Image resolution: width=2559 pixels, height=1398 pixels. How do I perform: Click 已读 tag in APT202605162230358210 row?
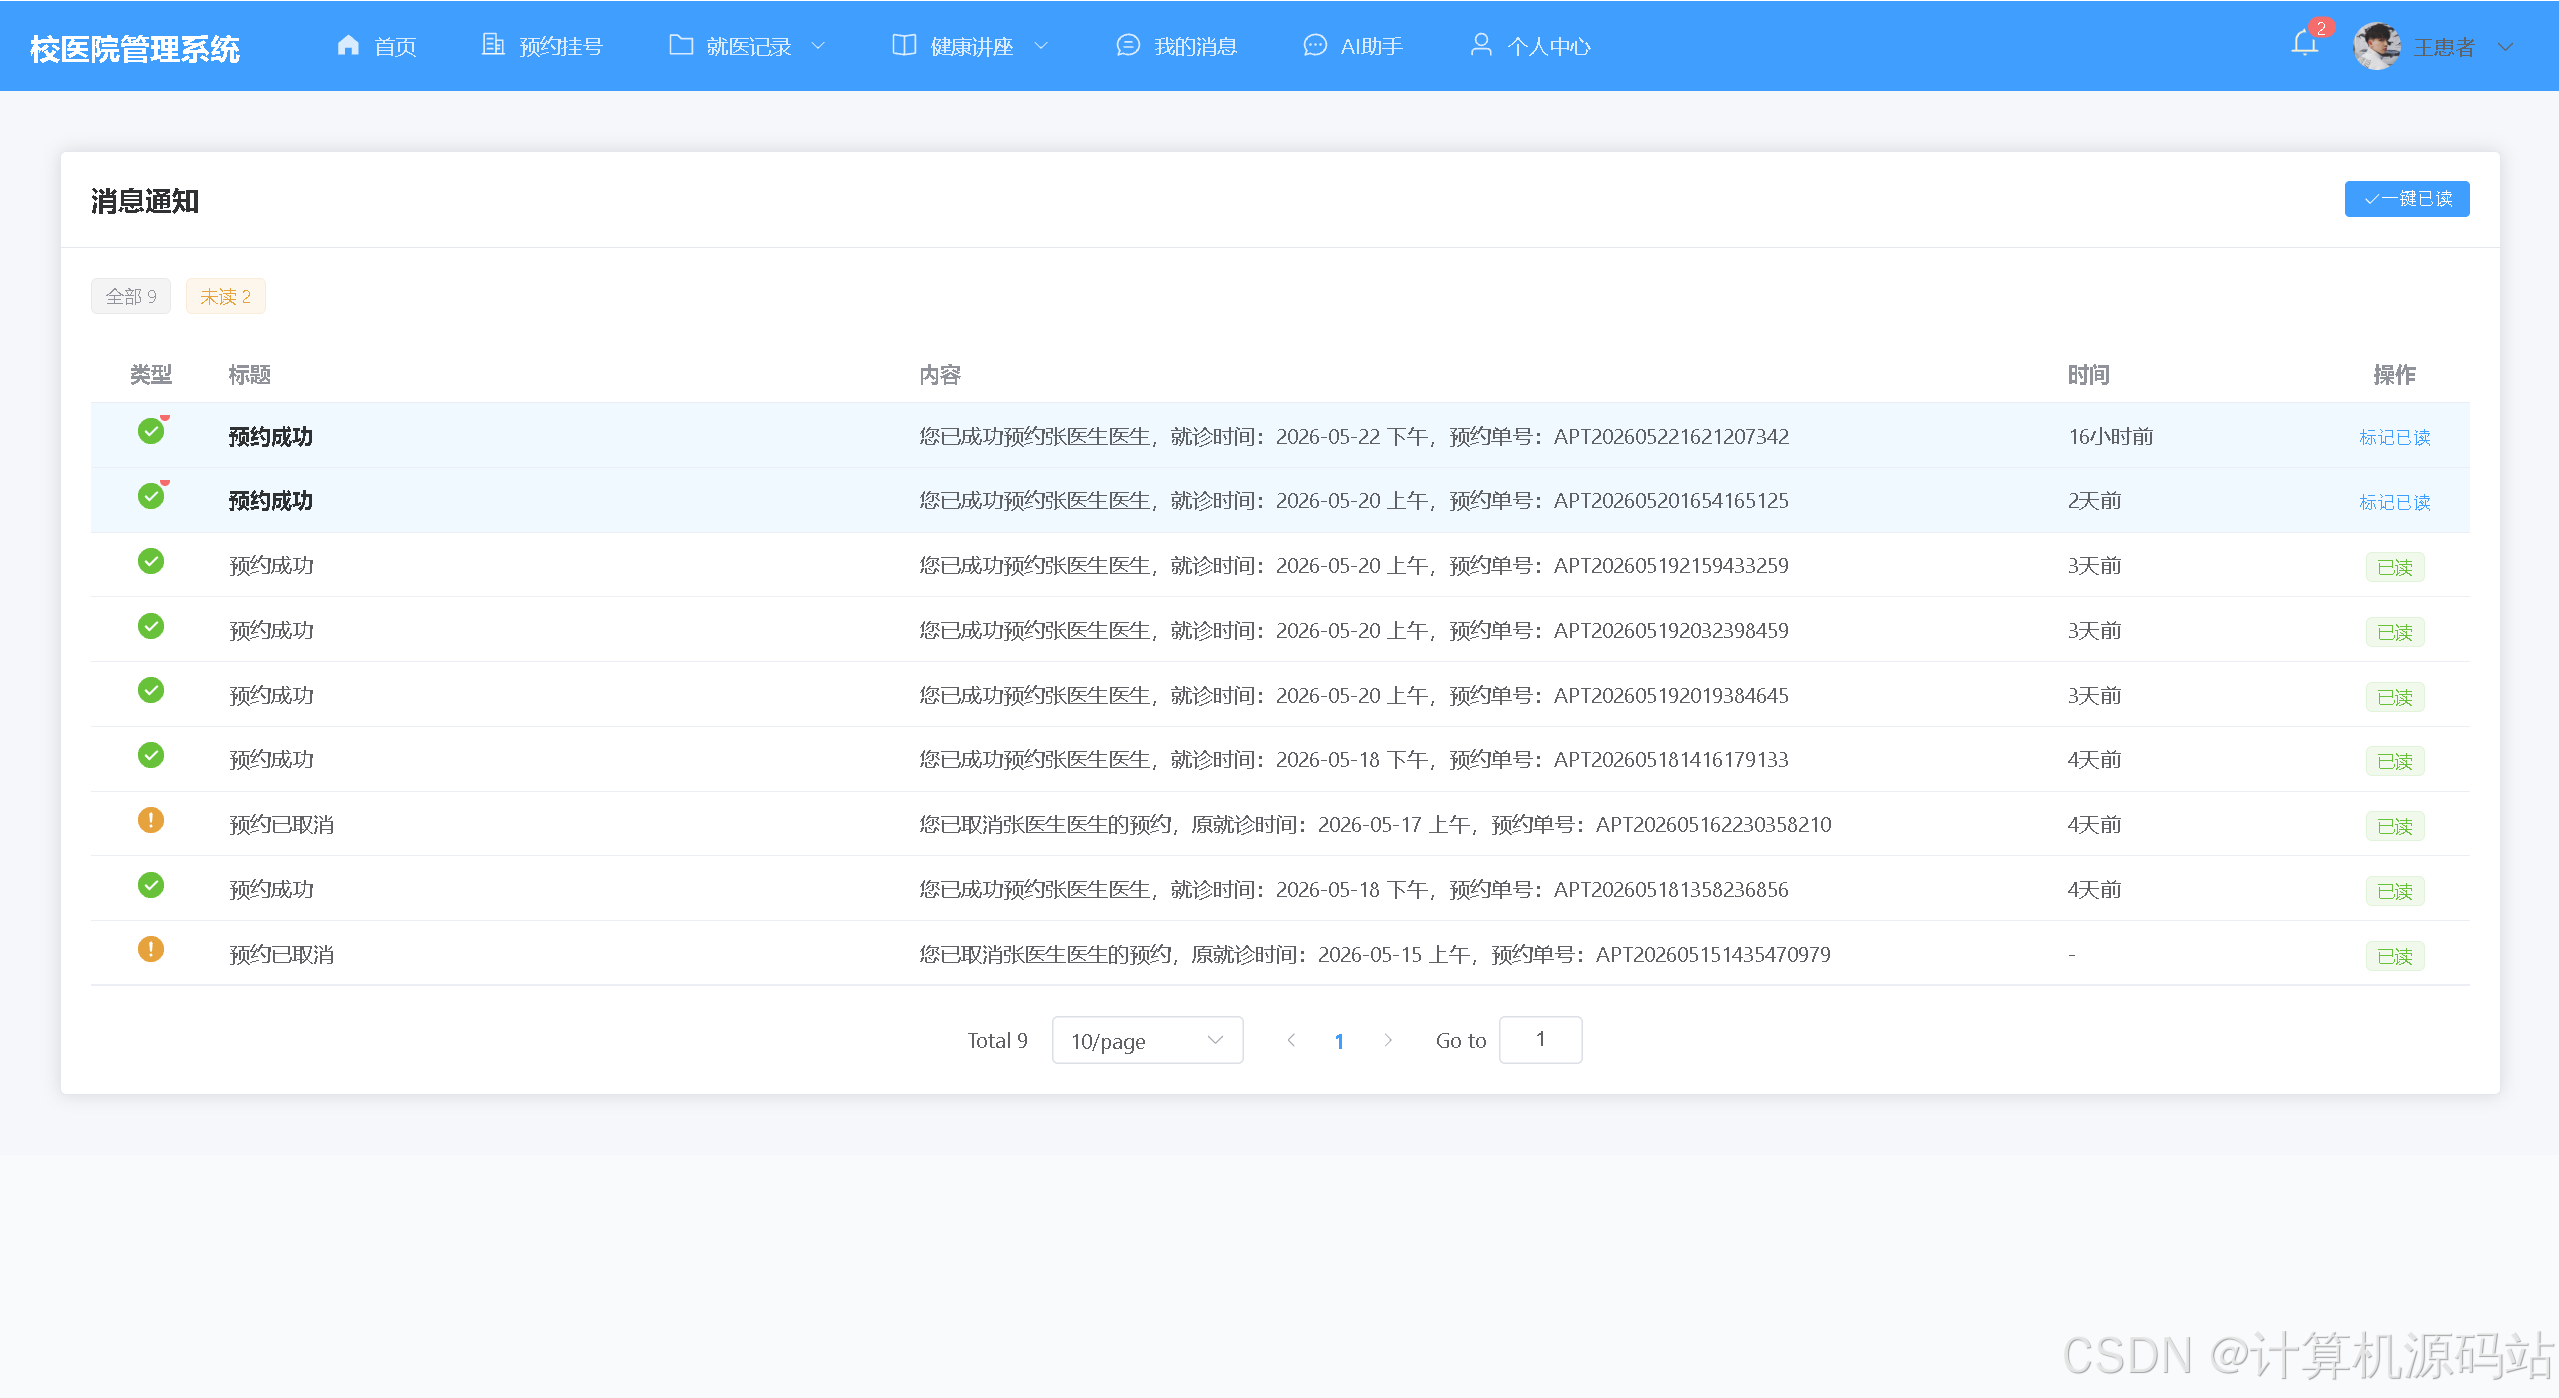pyautogui.click(x=2395, y=826)
